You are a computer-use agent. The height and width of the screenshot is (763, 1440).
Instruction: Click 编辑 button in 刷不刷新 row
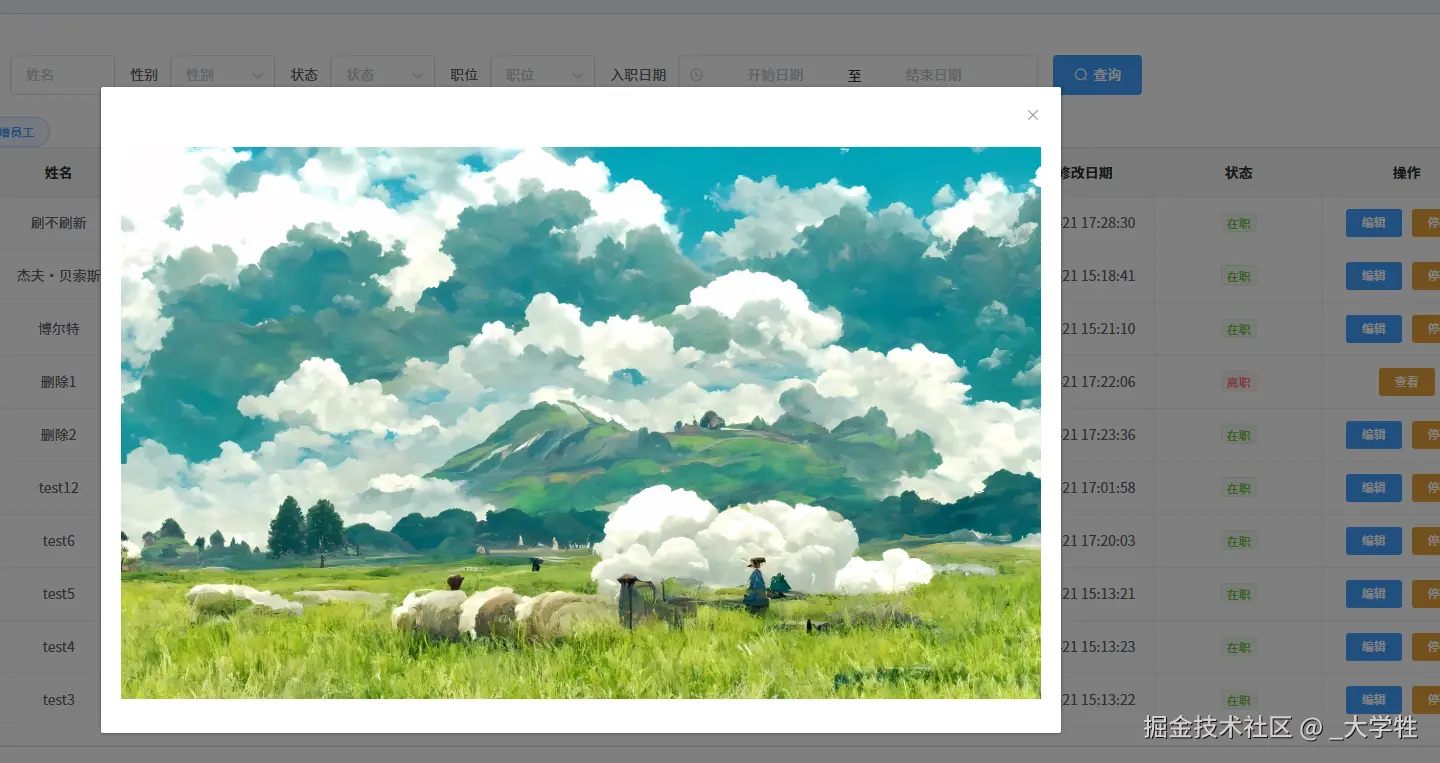(1374, 223)
